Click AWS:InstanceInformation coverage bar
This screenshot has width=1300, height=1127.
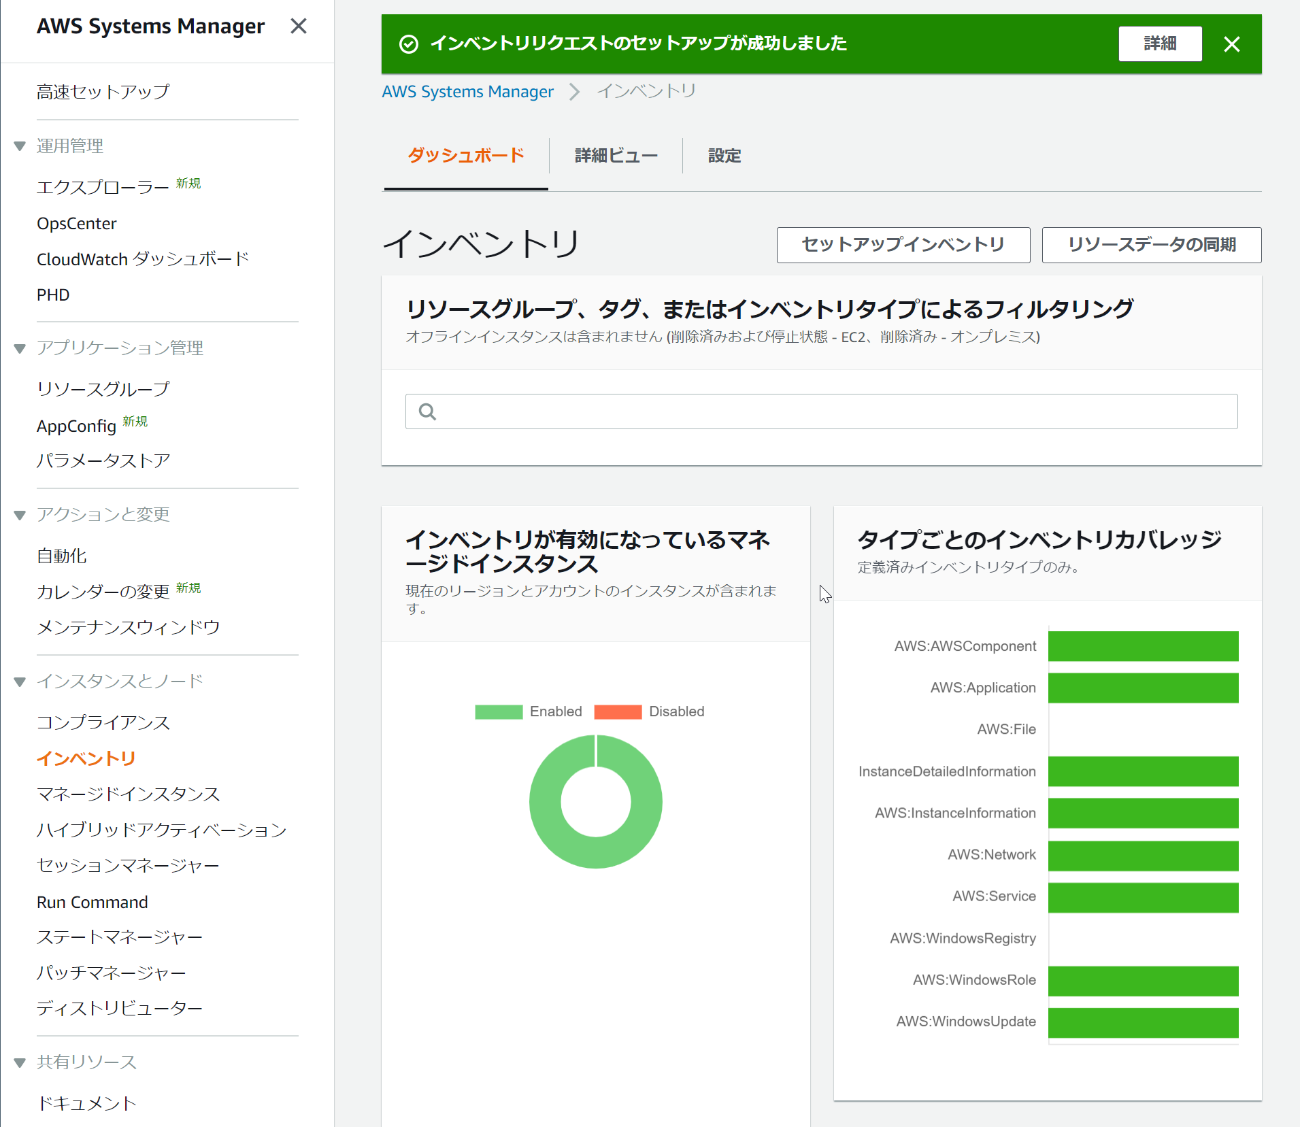(x=1144, y=813)
